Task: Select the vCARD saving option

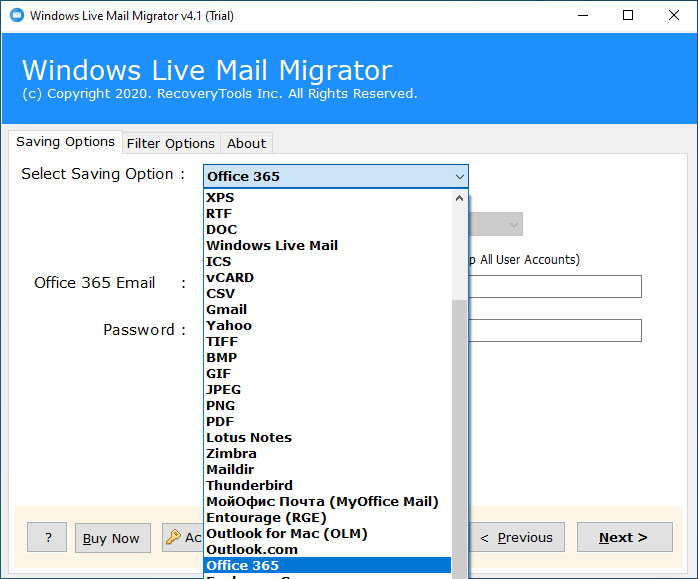Action: coord(328,278)
